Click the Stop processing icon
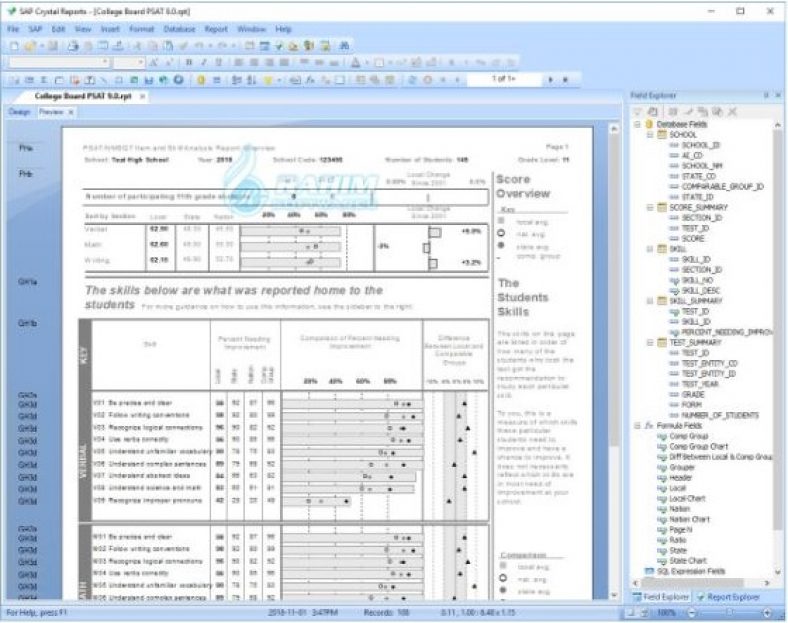Viewport: 788px width, 623px height. point(428,80)
